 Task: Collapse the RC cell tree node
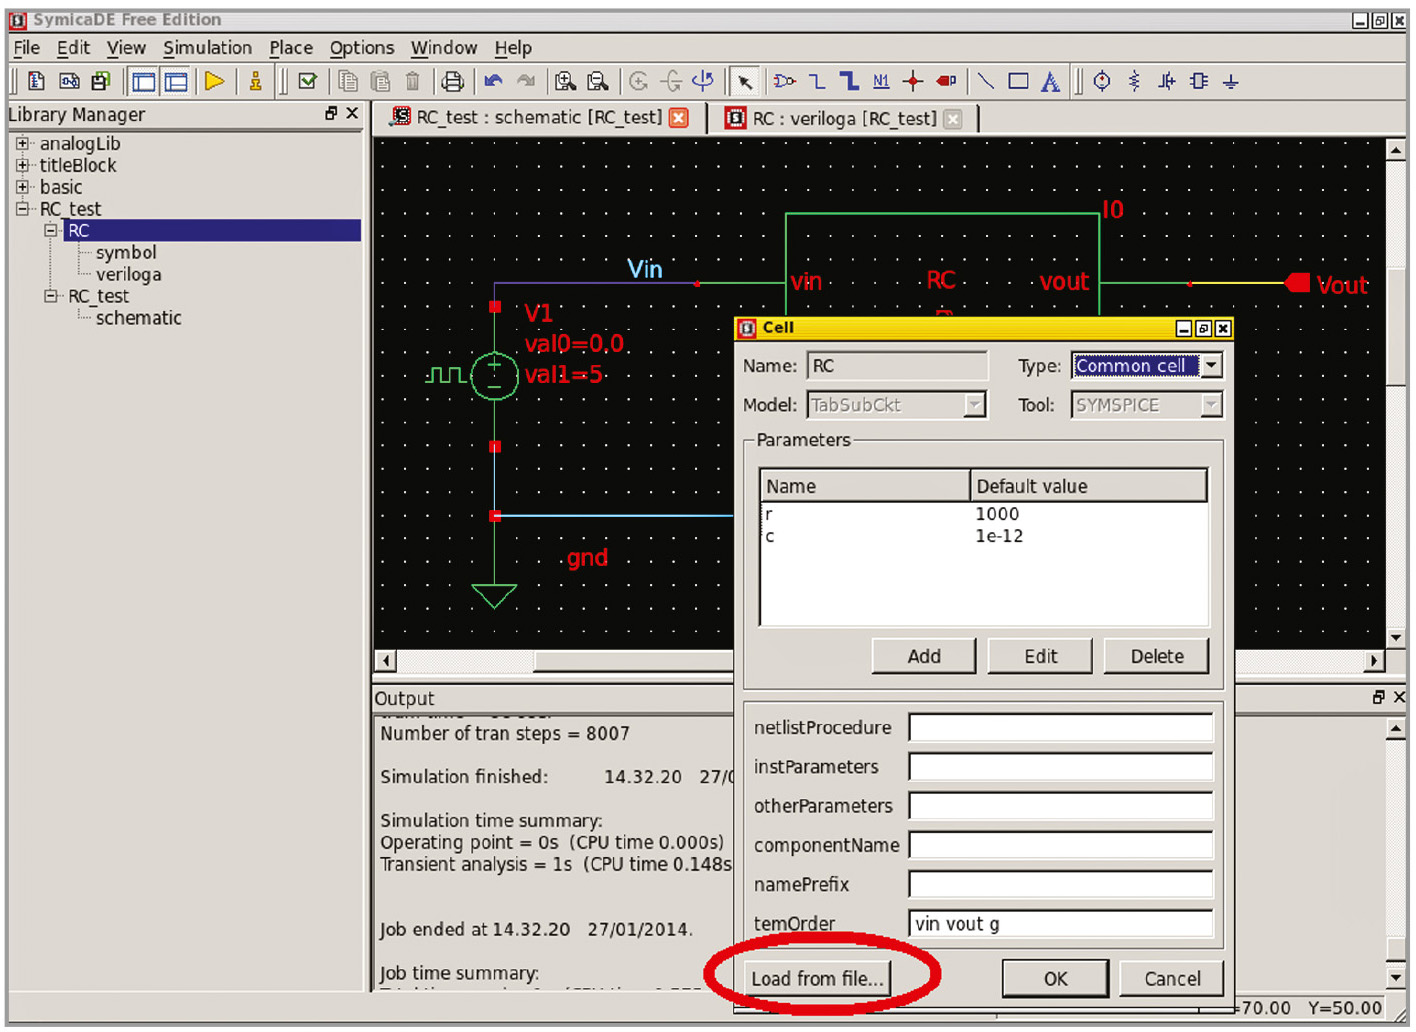[x=51, y=230]
